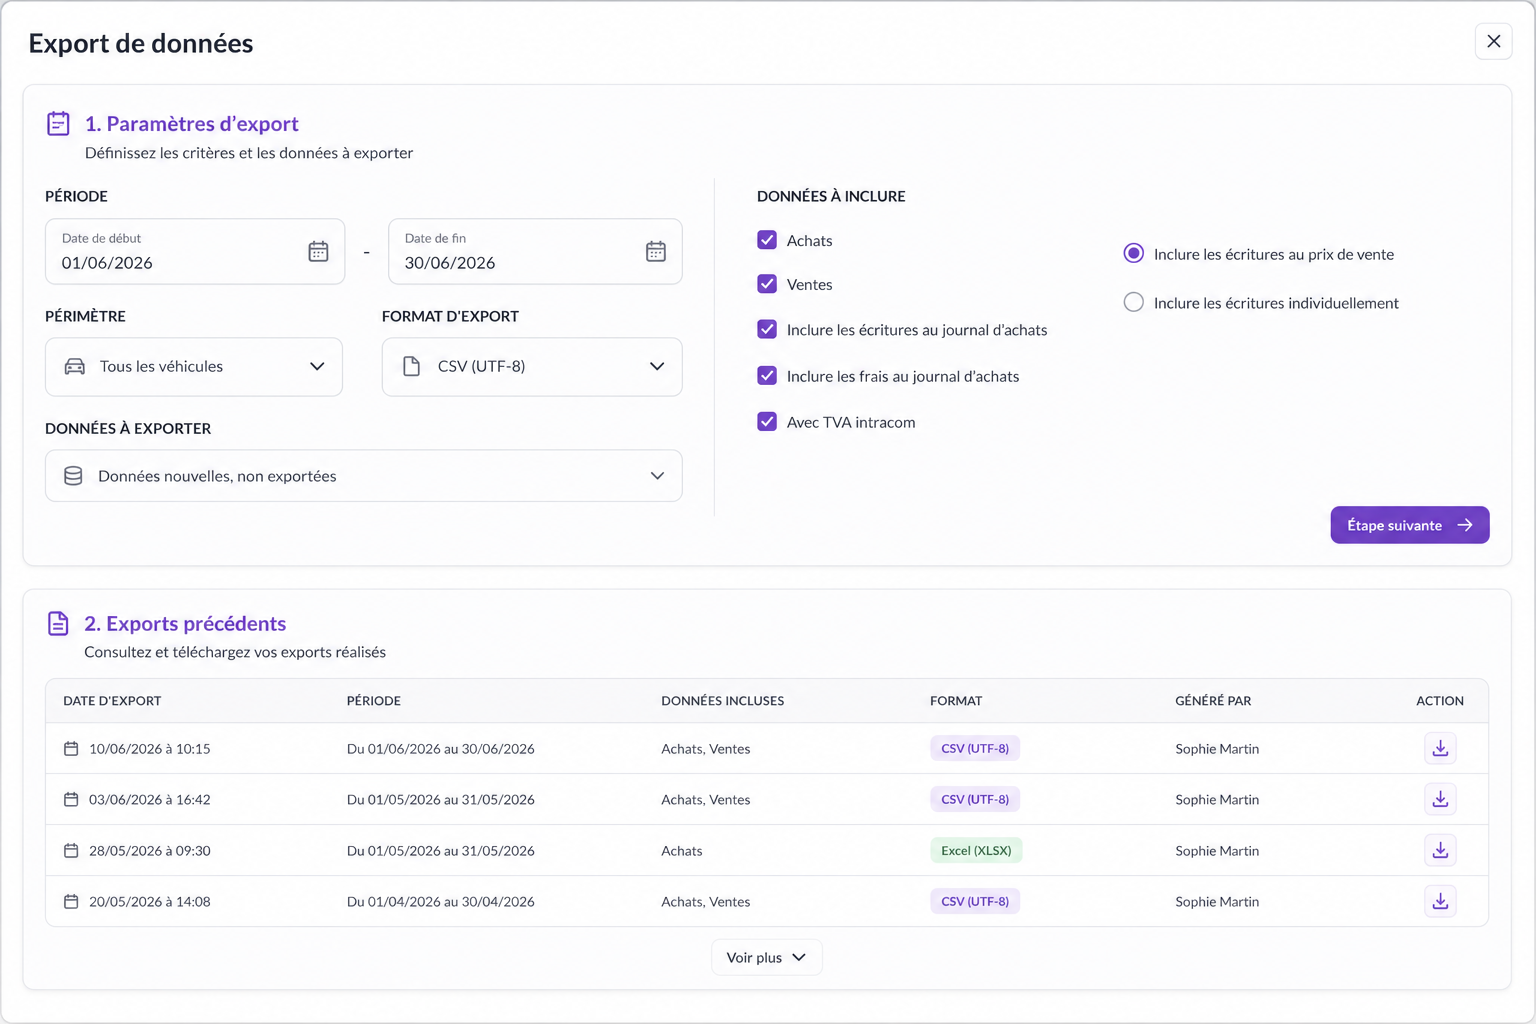Click Sophie Martin in the 28/05/2026 row
1536x1024 pixels.
click(1217, 851)
